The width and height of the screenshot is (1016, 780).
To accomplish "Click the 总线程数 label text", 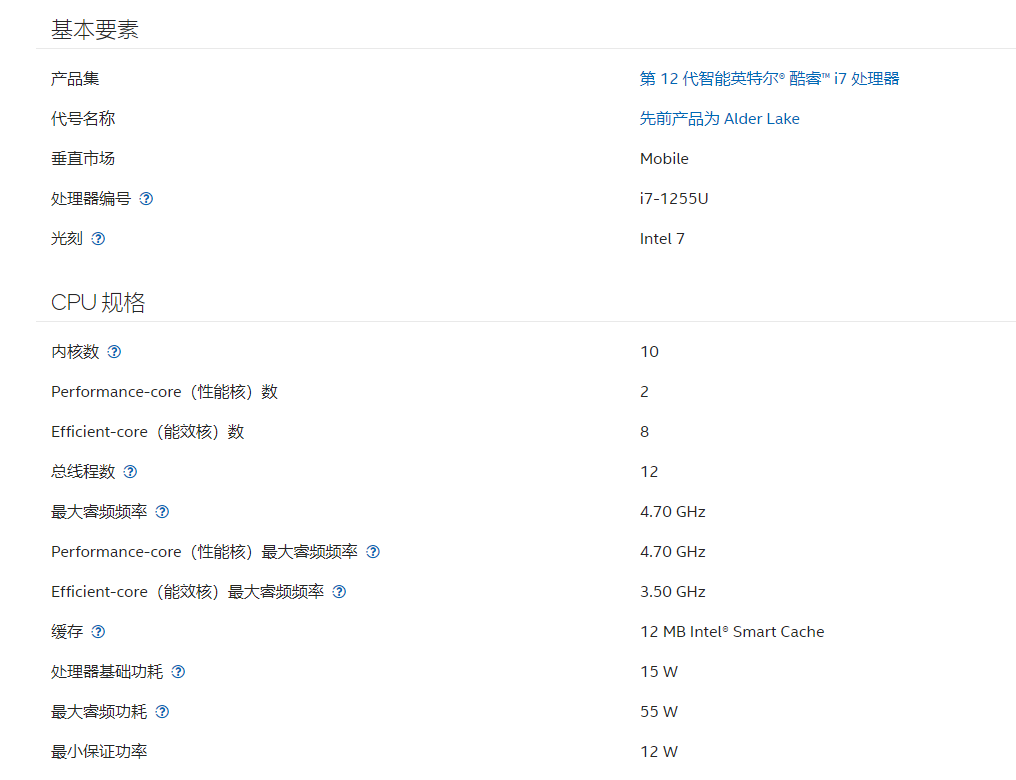I will (x=83, y=472).
